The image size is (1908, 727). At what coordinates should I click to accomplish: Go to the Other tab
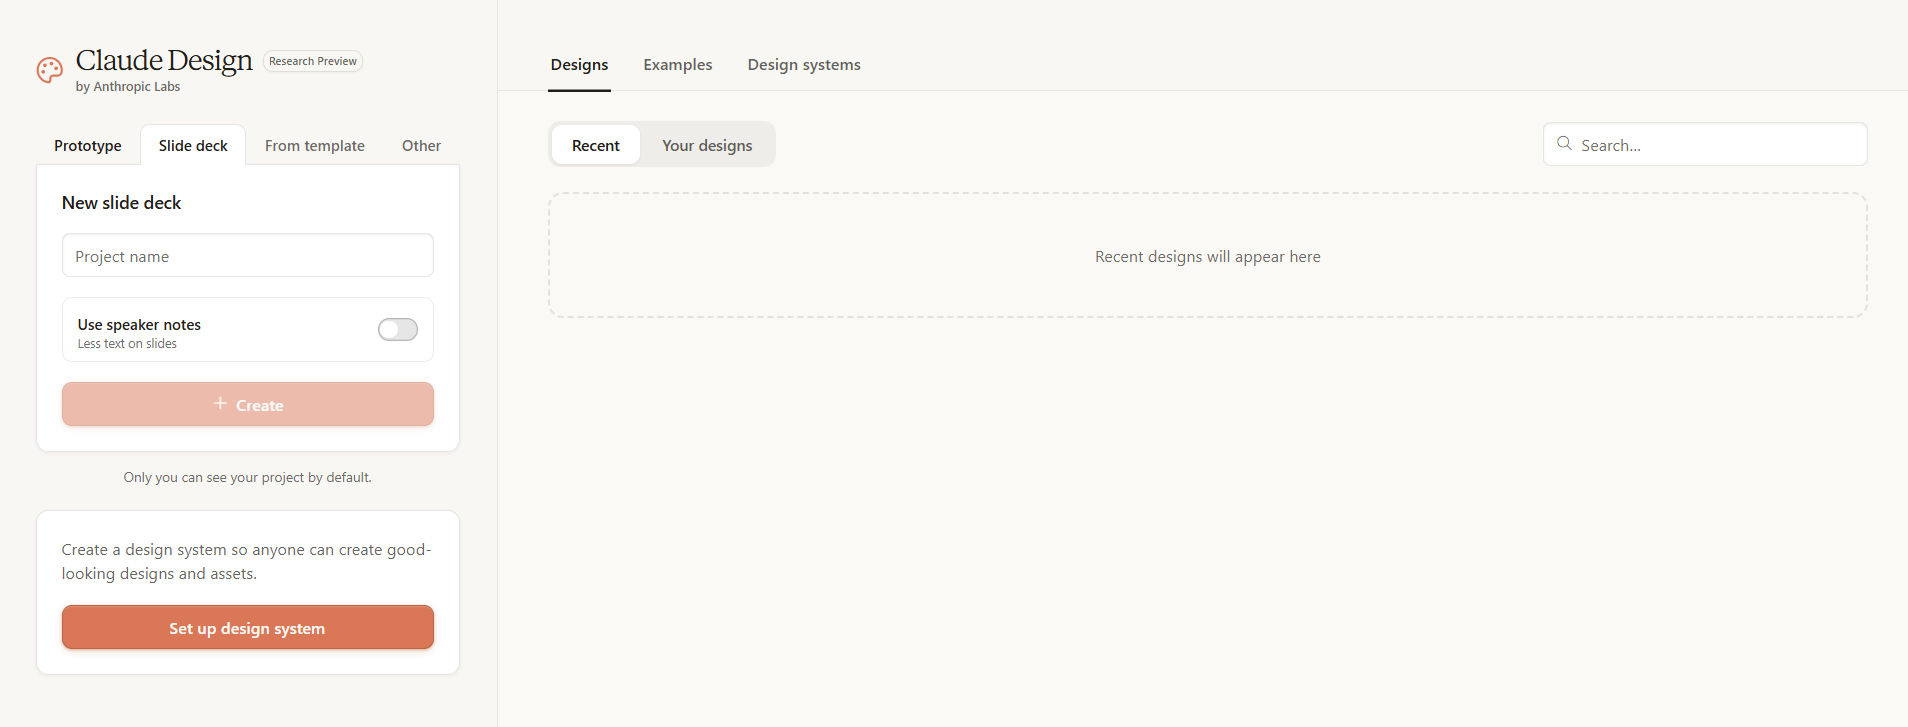pos(421,146)
